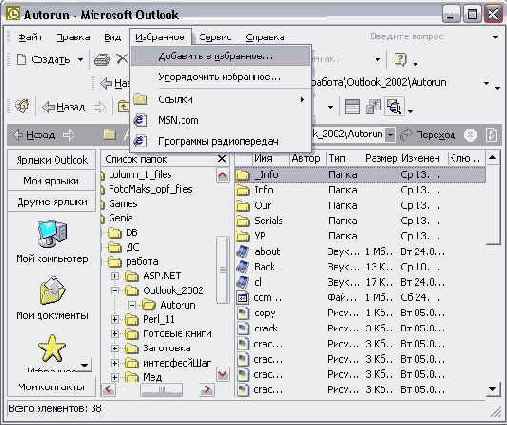Click the file list scroll-down arrow
The width and height of the screenshot is (507, 425).
coord(492,389)
